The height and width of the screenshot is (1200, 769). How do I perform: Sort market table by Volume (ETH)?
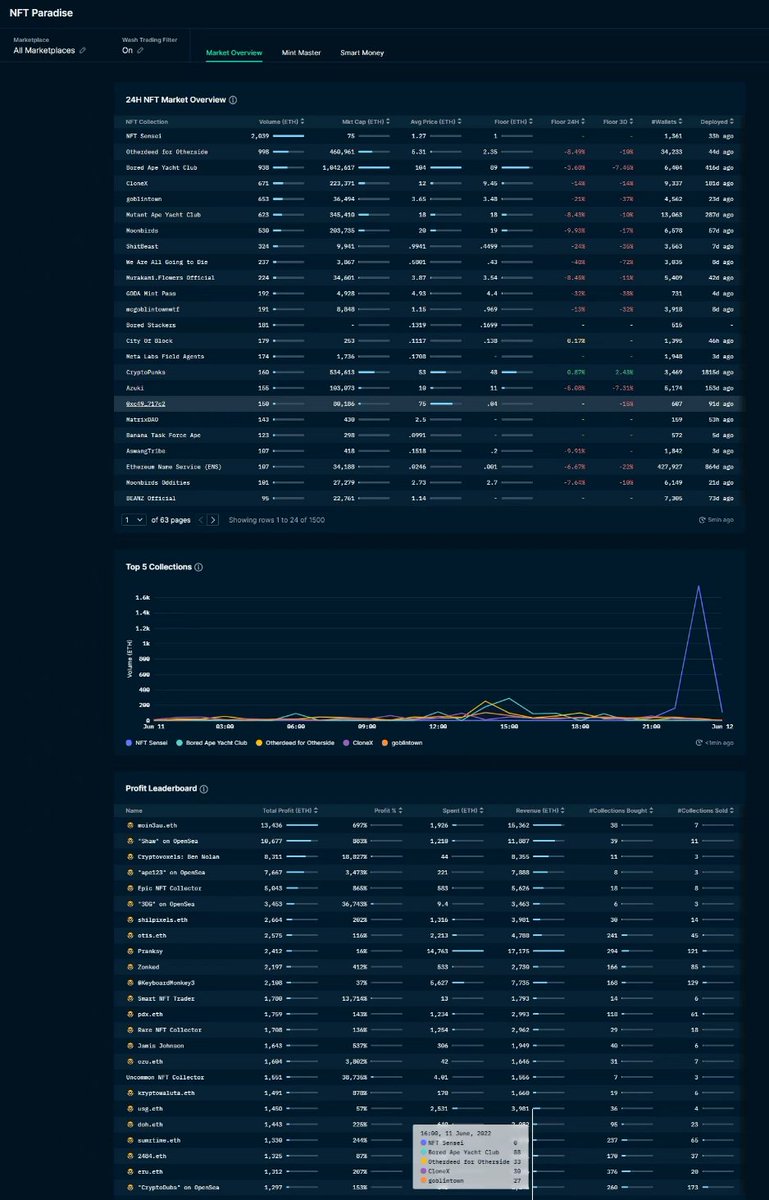tap(280, 121)
